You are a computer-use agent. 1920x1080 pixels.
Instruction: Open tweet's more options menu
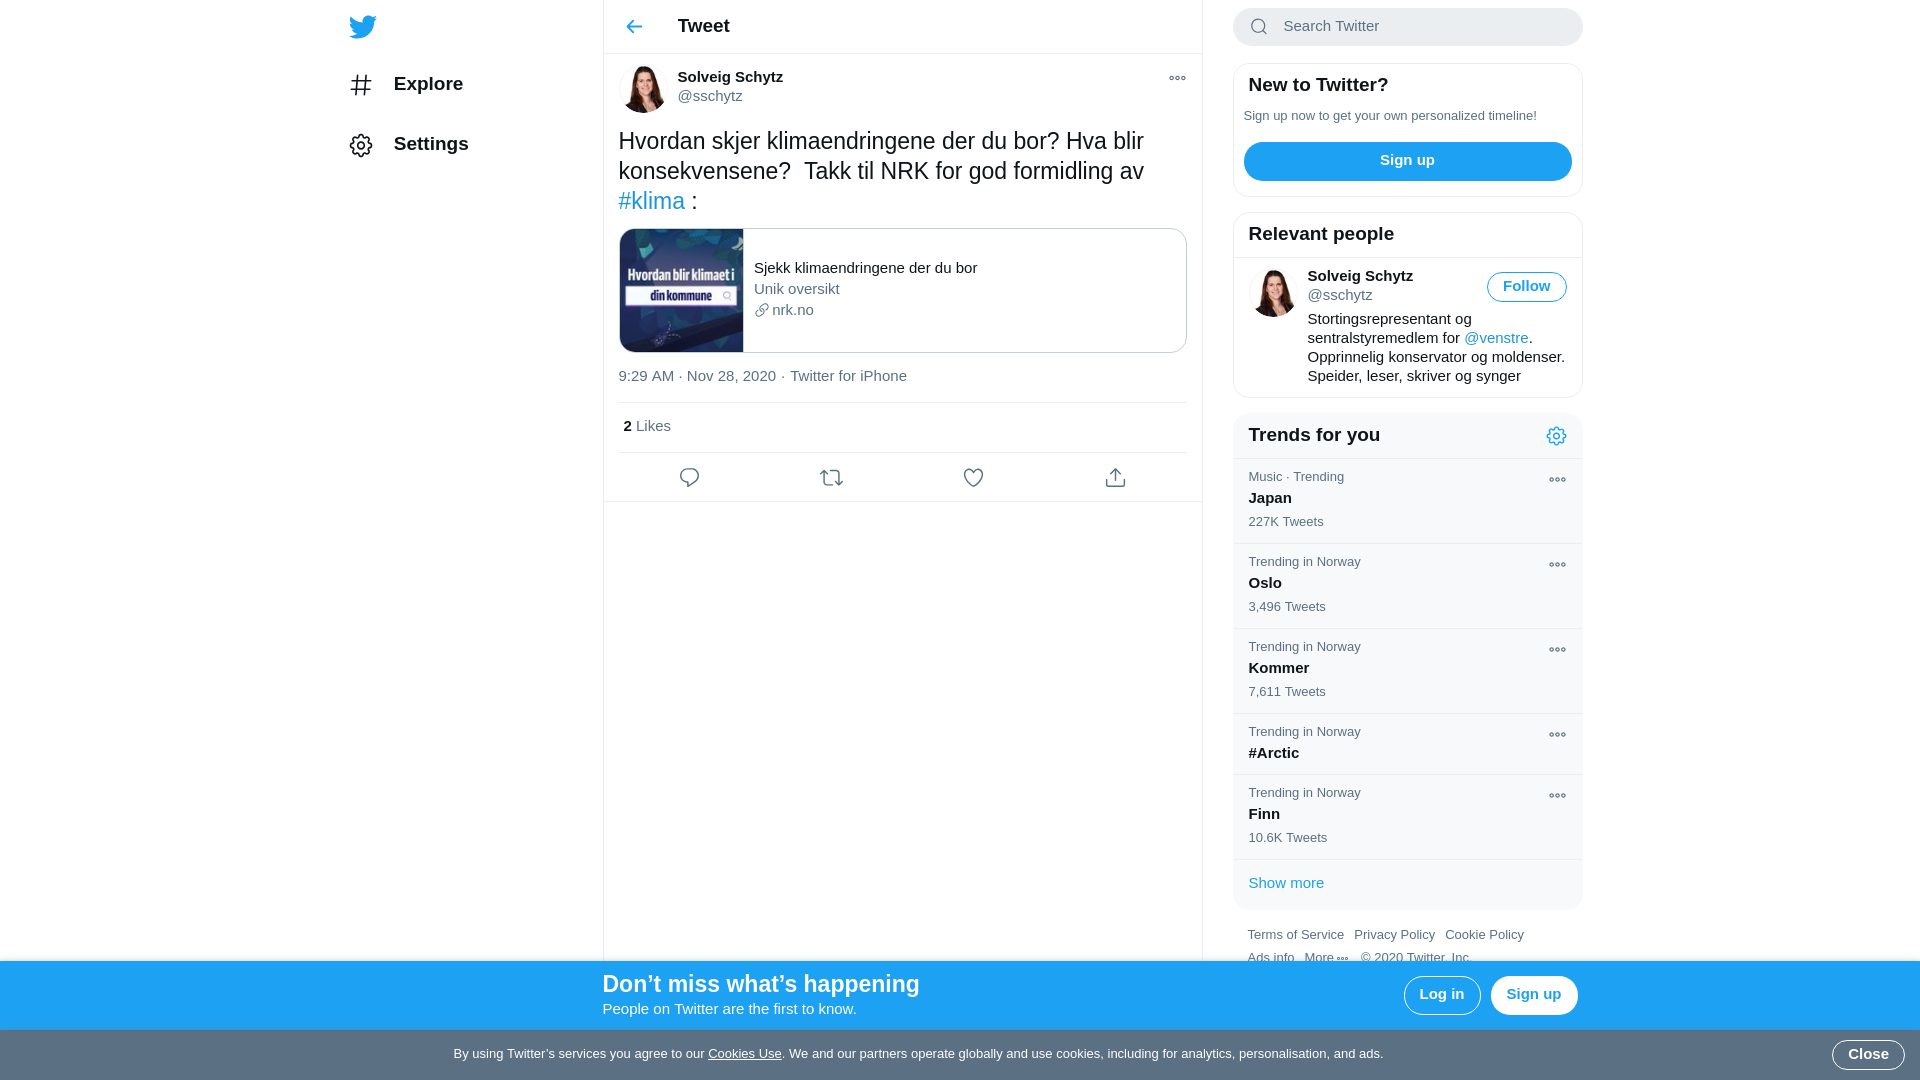1177,78
